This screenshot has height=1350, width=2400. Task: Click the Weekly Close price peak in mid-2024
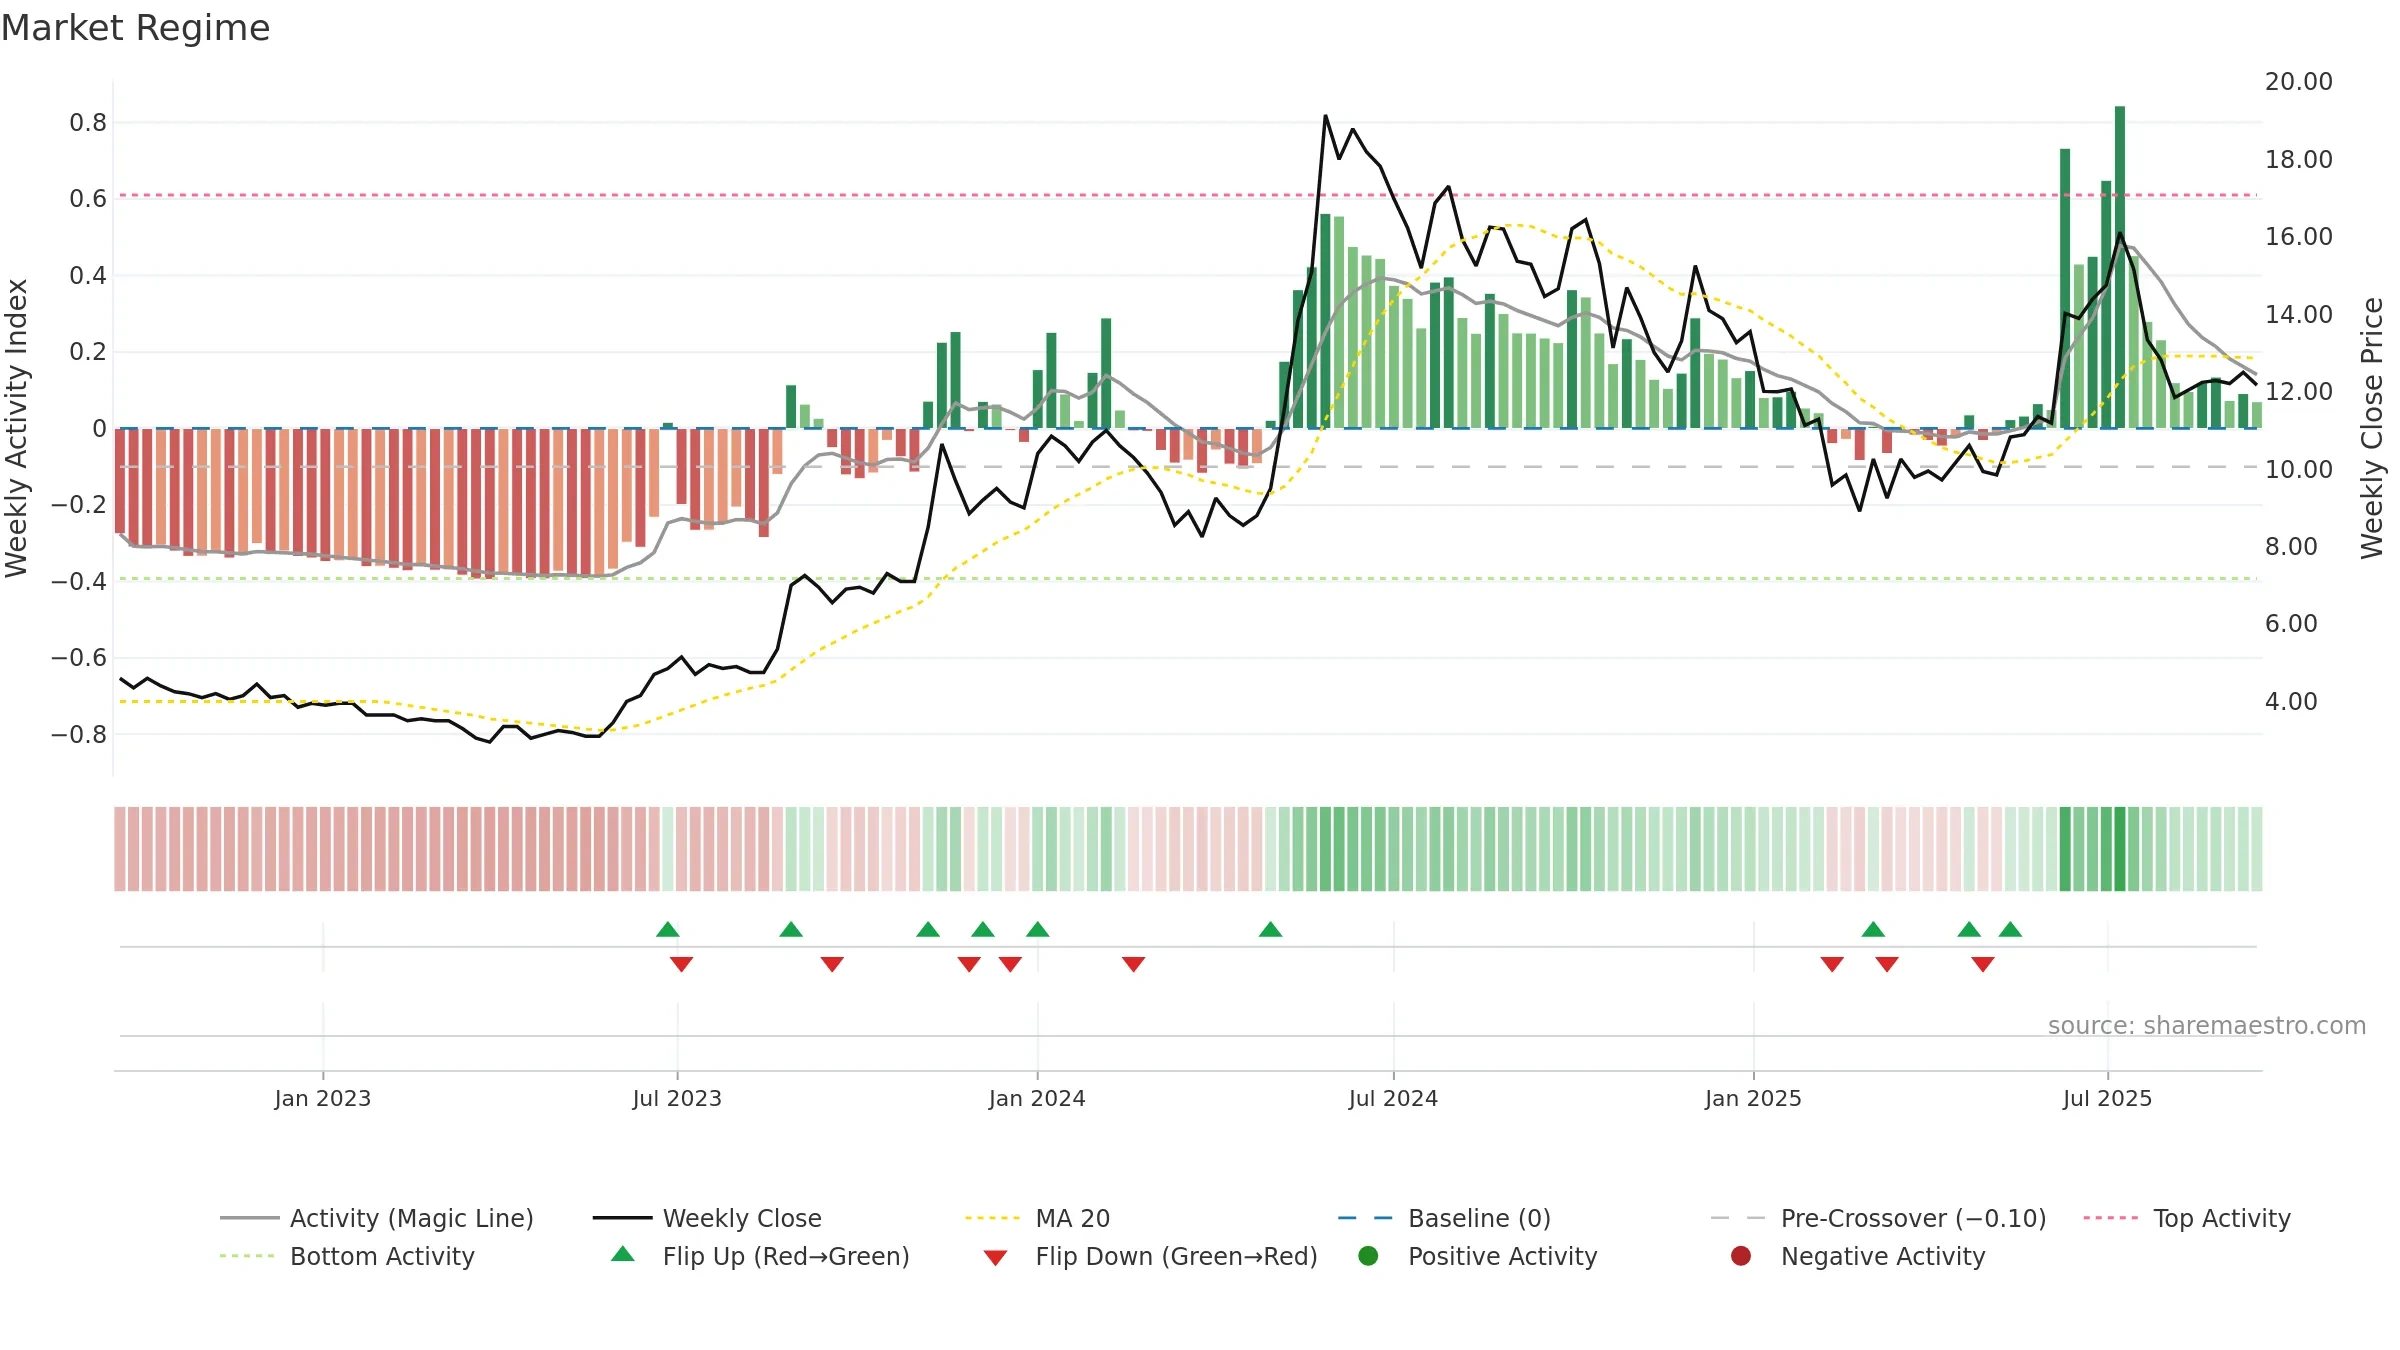click(1326, 117)
